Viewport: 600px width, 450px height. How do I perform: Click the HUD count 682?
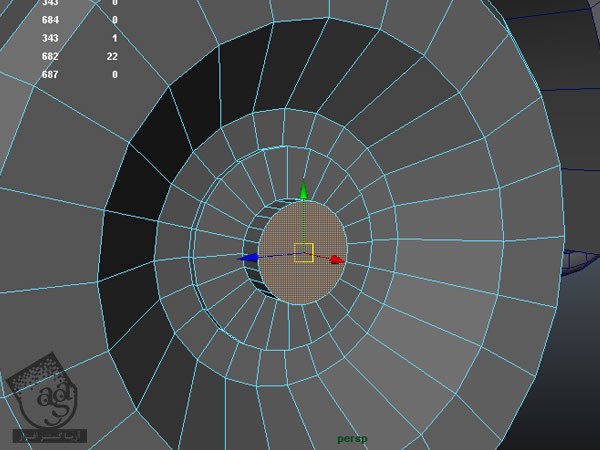click(x=50, y=56)
